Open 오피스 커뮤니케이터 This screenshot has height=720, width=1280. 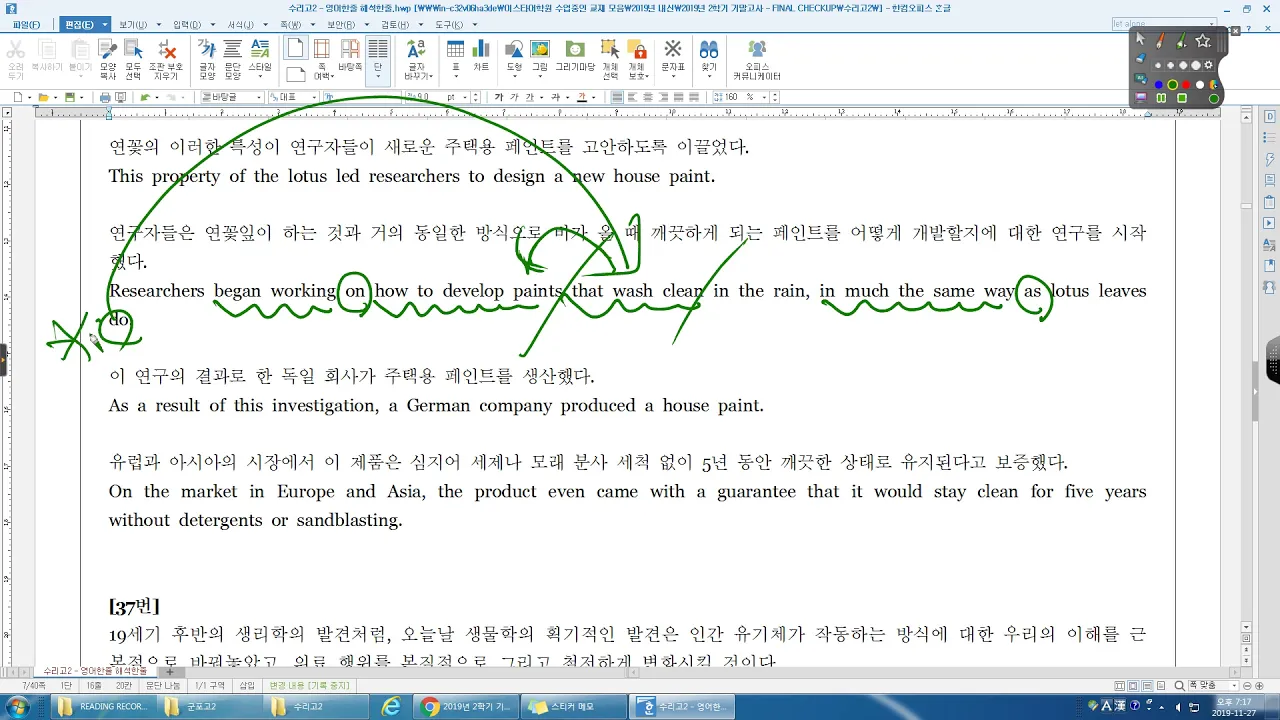757,59
